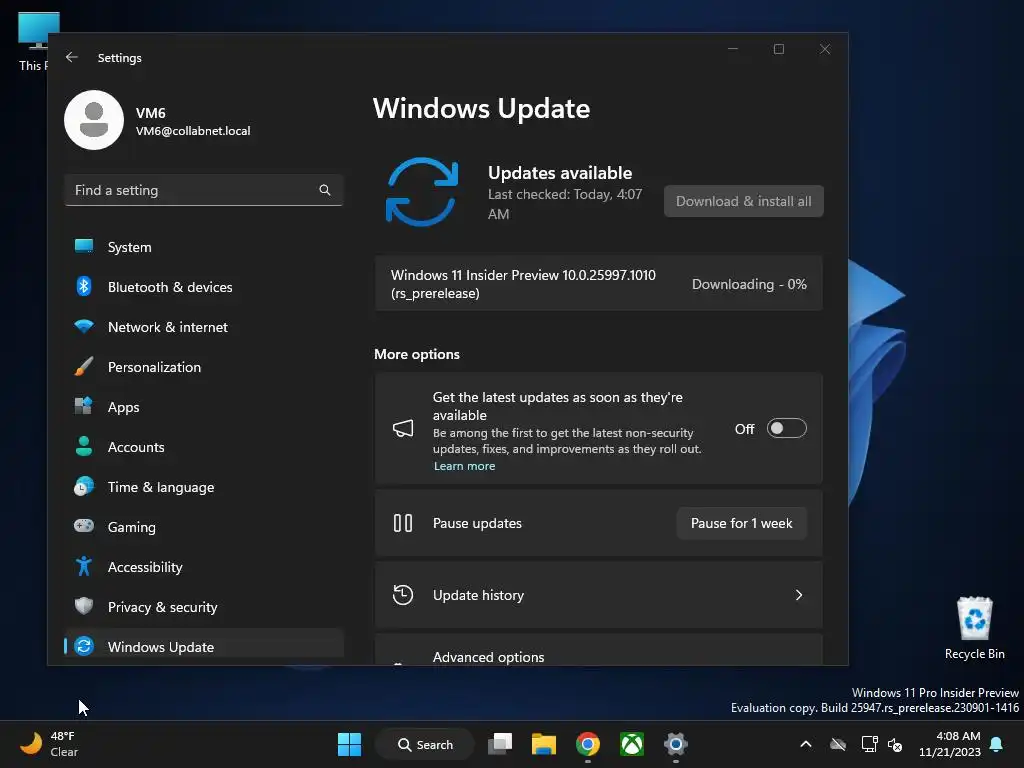This screenshot has height=768, width=1024.
Task: Click the Windows Update sync icon in sidebar
Action: coord(84,647)
